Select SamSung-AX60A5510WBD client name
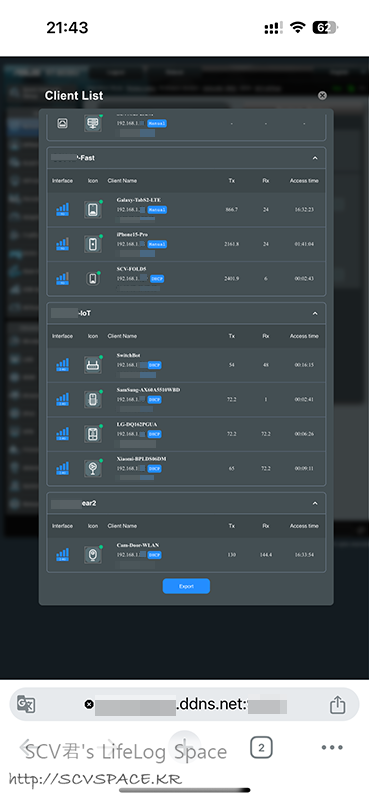The image size is (369, 800). pyautogui.click(x=148, y=390)
